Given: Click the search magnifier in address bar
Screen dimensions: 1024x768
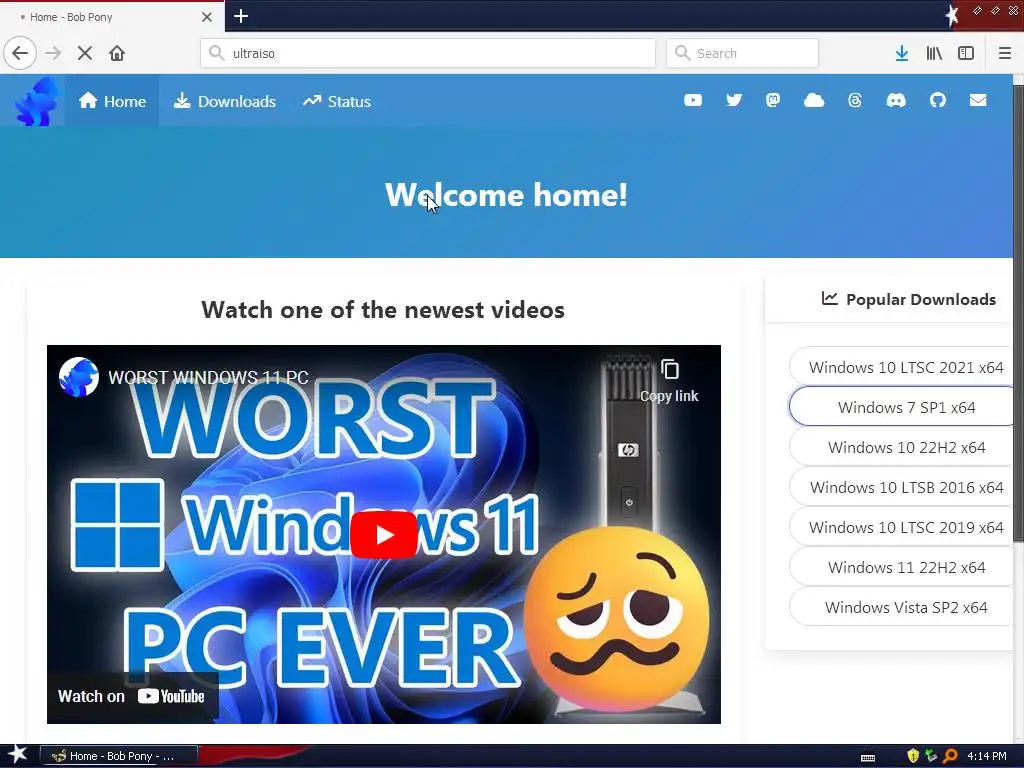Looking at the screenshot, I should 216,53.
